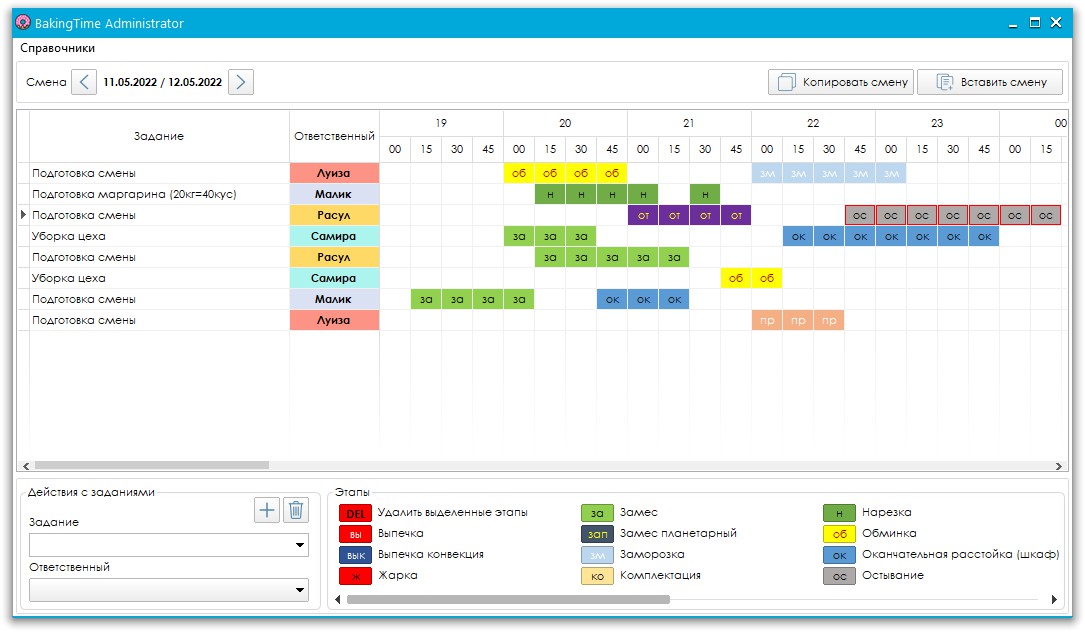This screenshot has height=632, width=1085.
Task: Choose the Окончательная расстойка stage swatch
Action: 839,554
